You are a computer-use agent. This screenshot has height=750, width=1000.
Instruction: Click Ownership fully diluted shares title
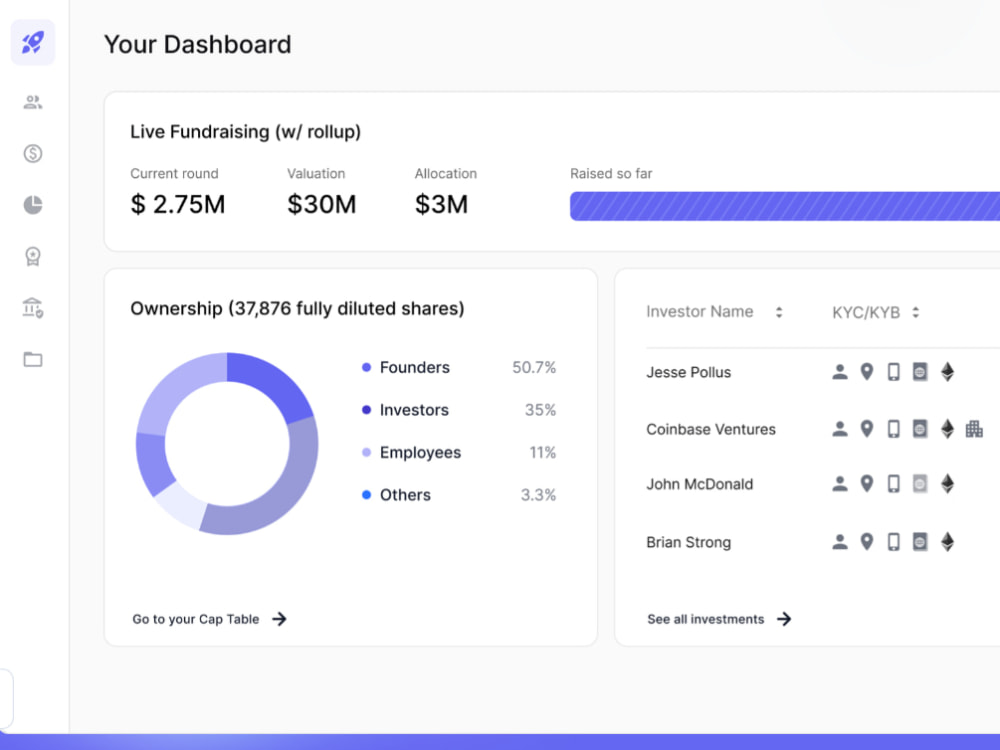click(x=297, y=309)
